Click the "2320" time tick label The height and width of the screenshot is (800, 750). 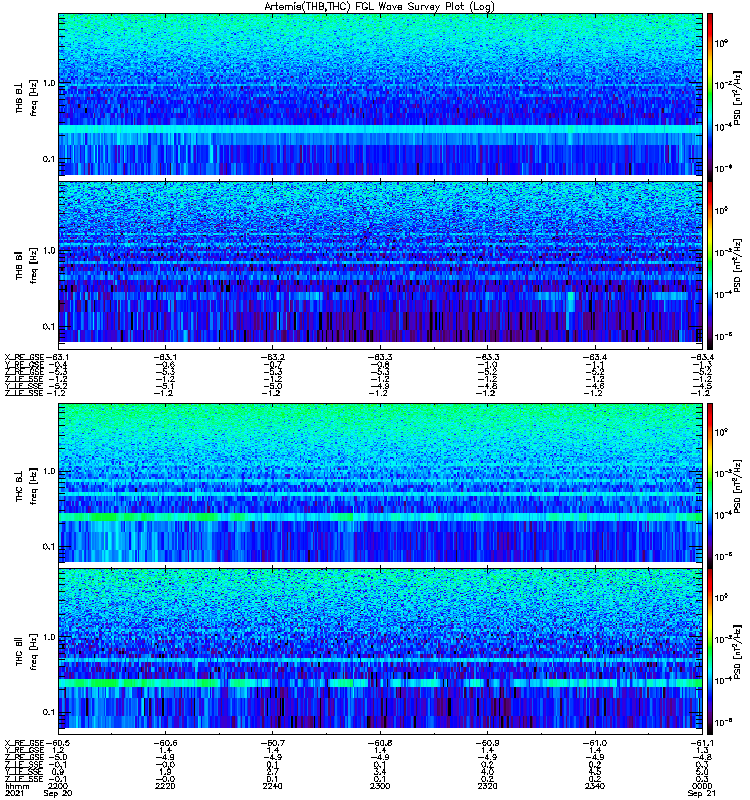pyautogui.click(x=487, y=786)
